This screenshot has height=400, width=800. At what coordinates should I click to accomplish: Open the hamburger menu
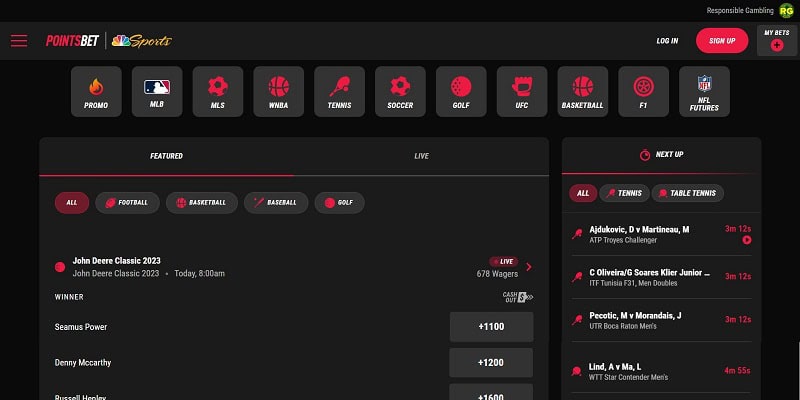19,41
